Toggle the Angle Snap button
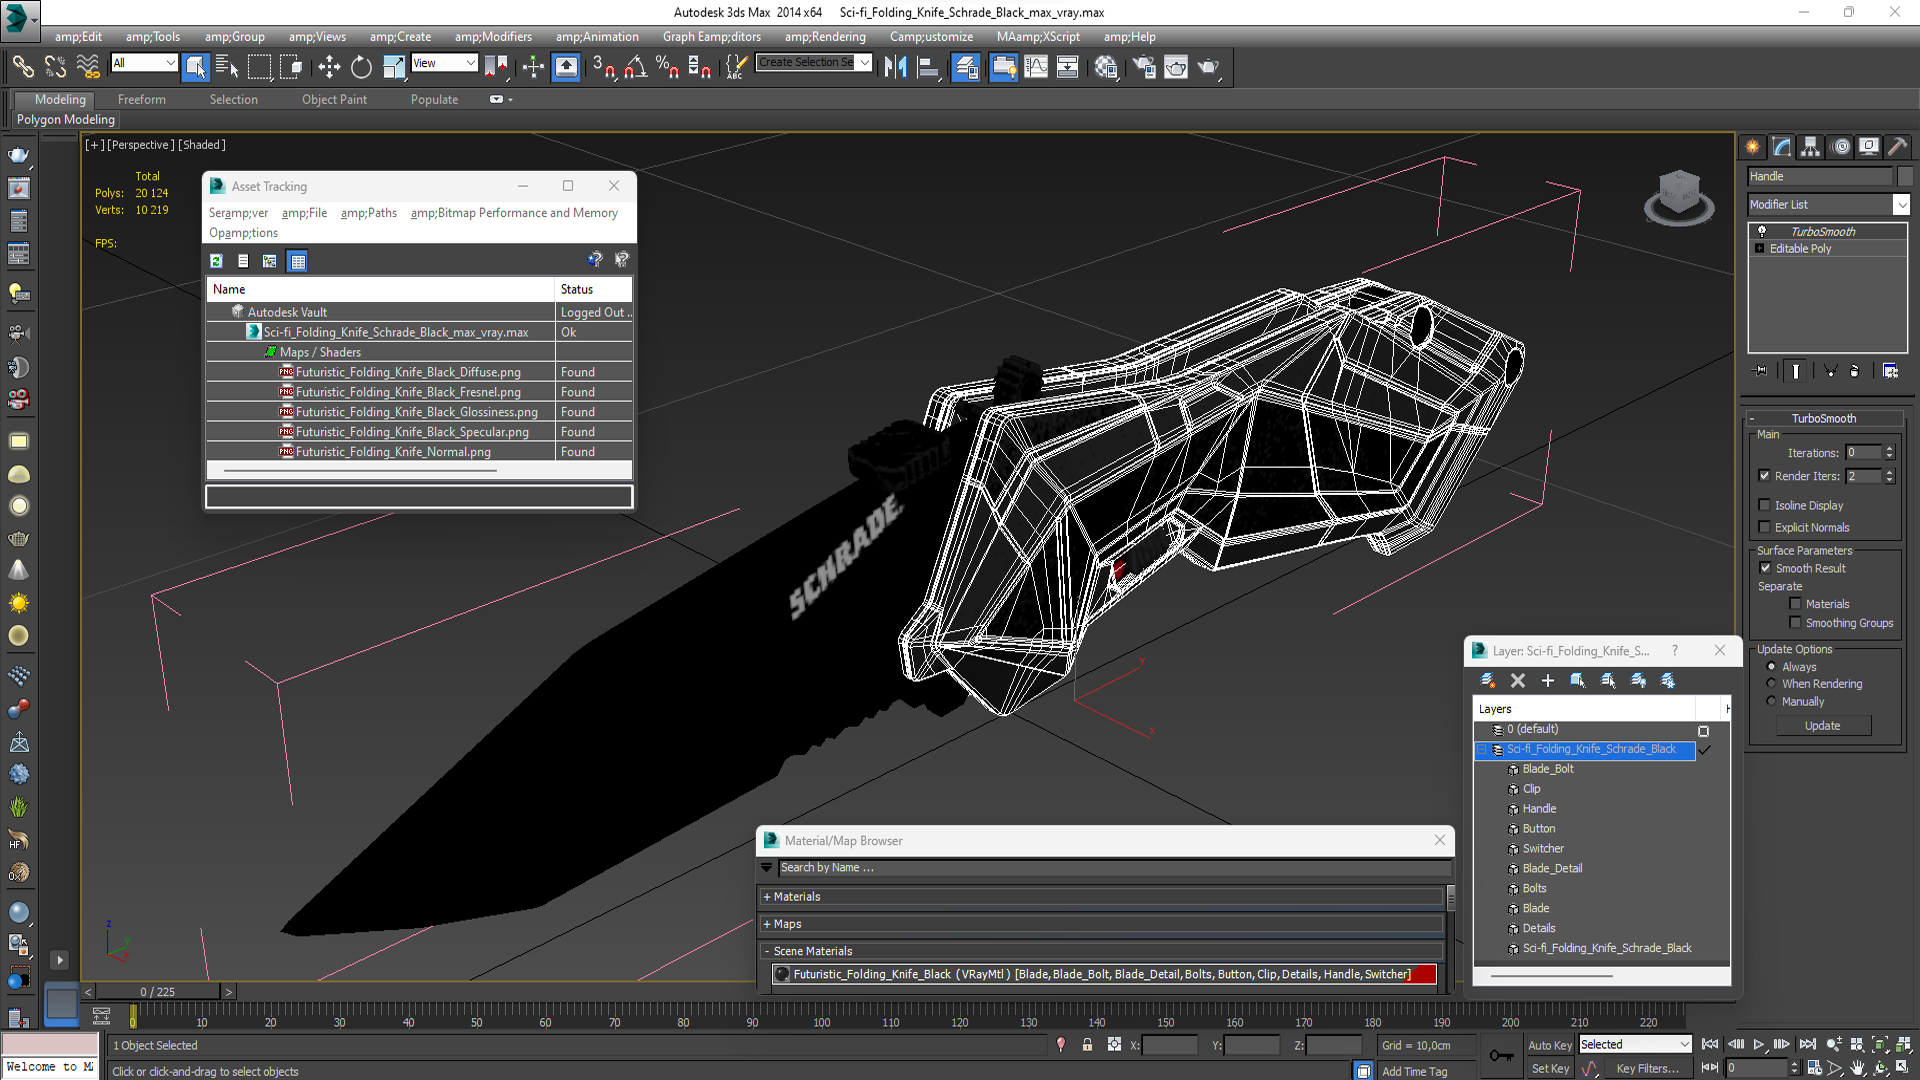This screenshot has width=1920, height=1080. tap(636, 67)
